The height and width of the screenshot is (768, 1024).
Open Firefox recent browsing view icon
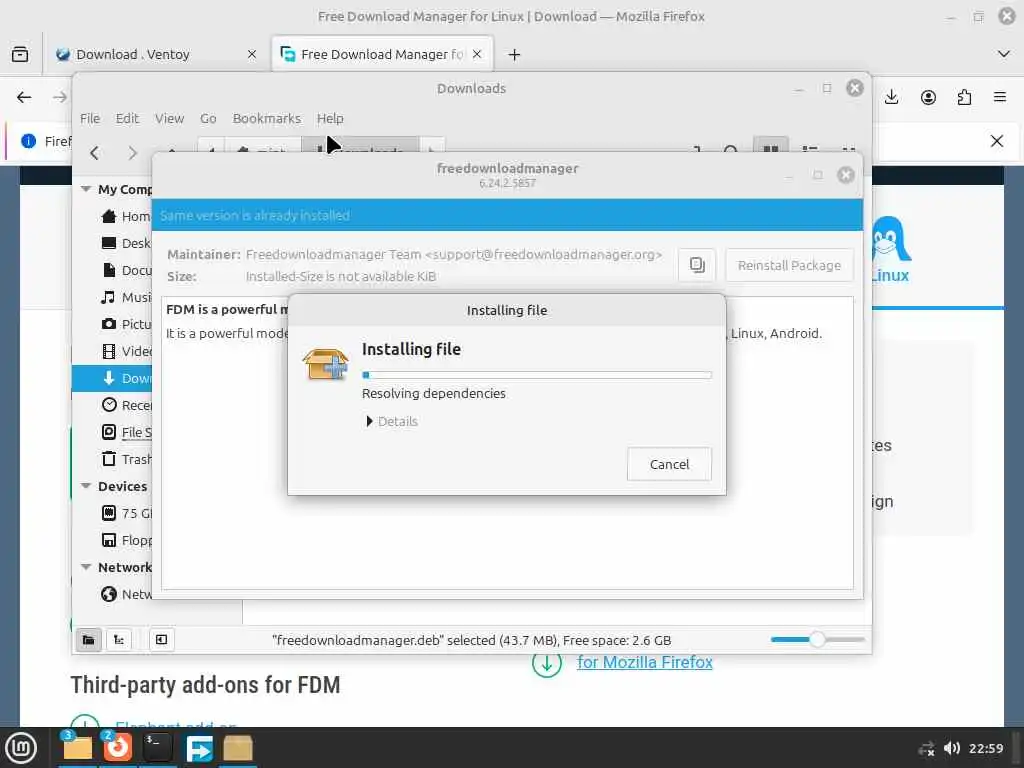pos(20,54)
